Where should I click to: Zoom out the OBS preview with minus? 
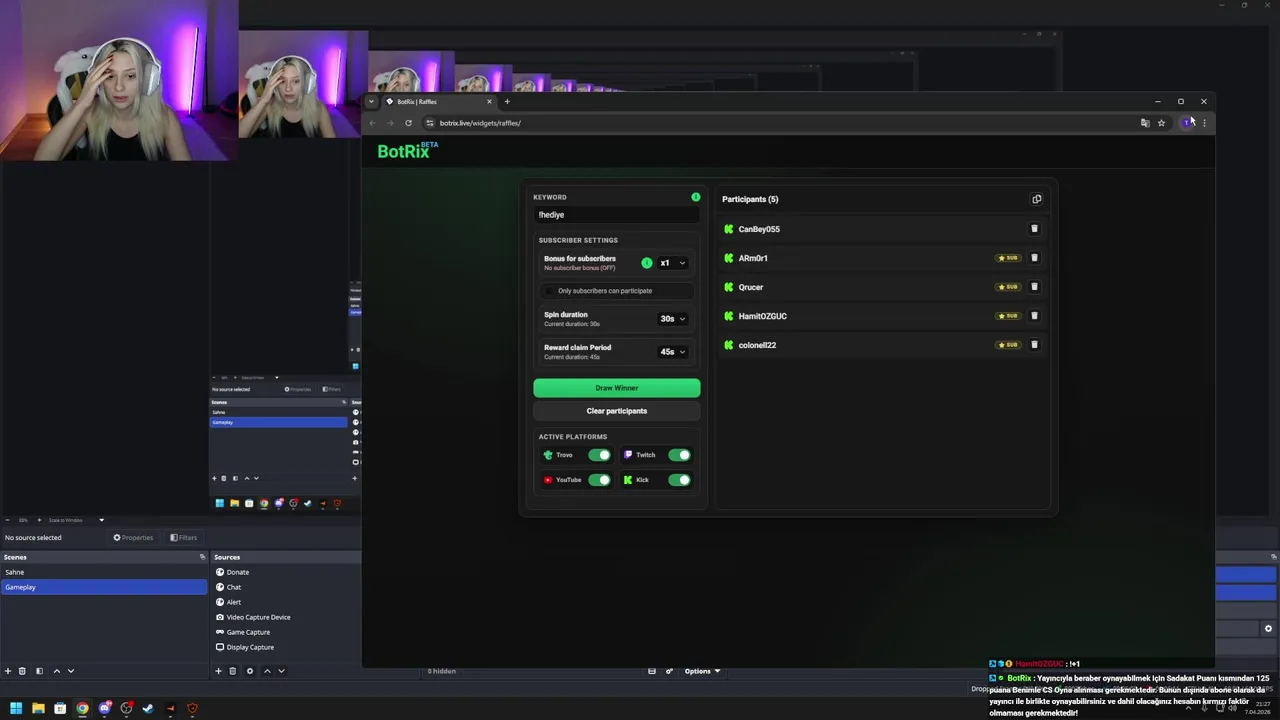[8, 520]
